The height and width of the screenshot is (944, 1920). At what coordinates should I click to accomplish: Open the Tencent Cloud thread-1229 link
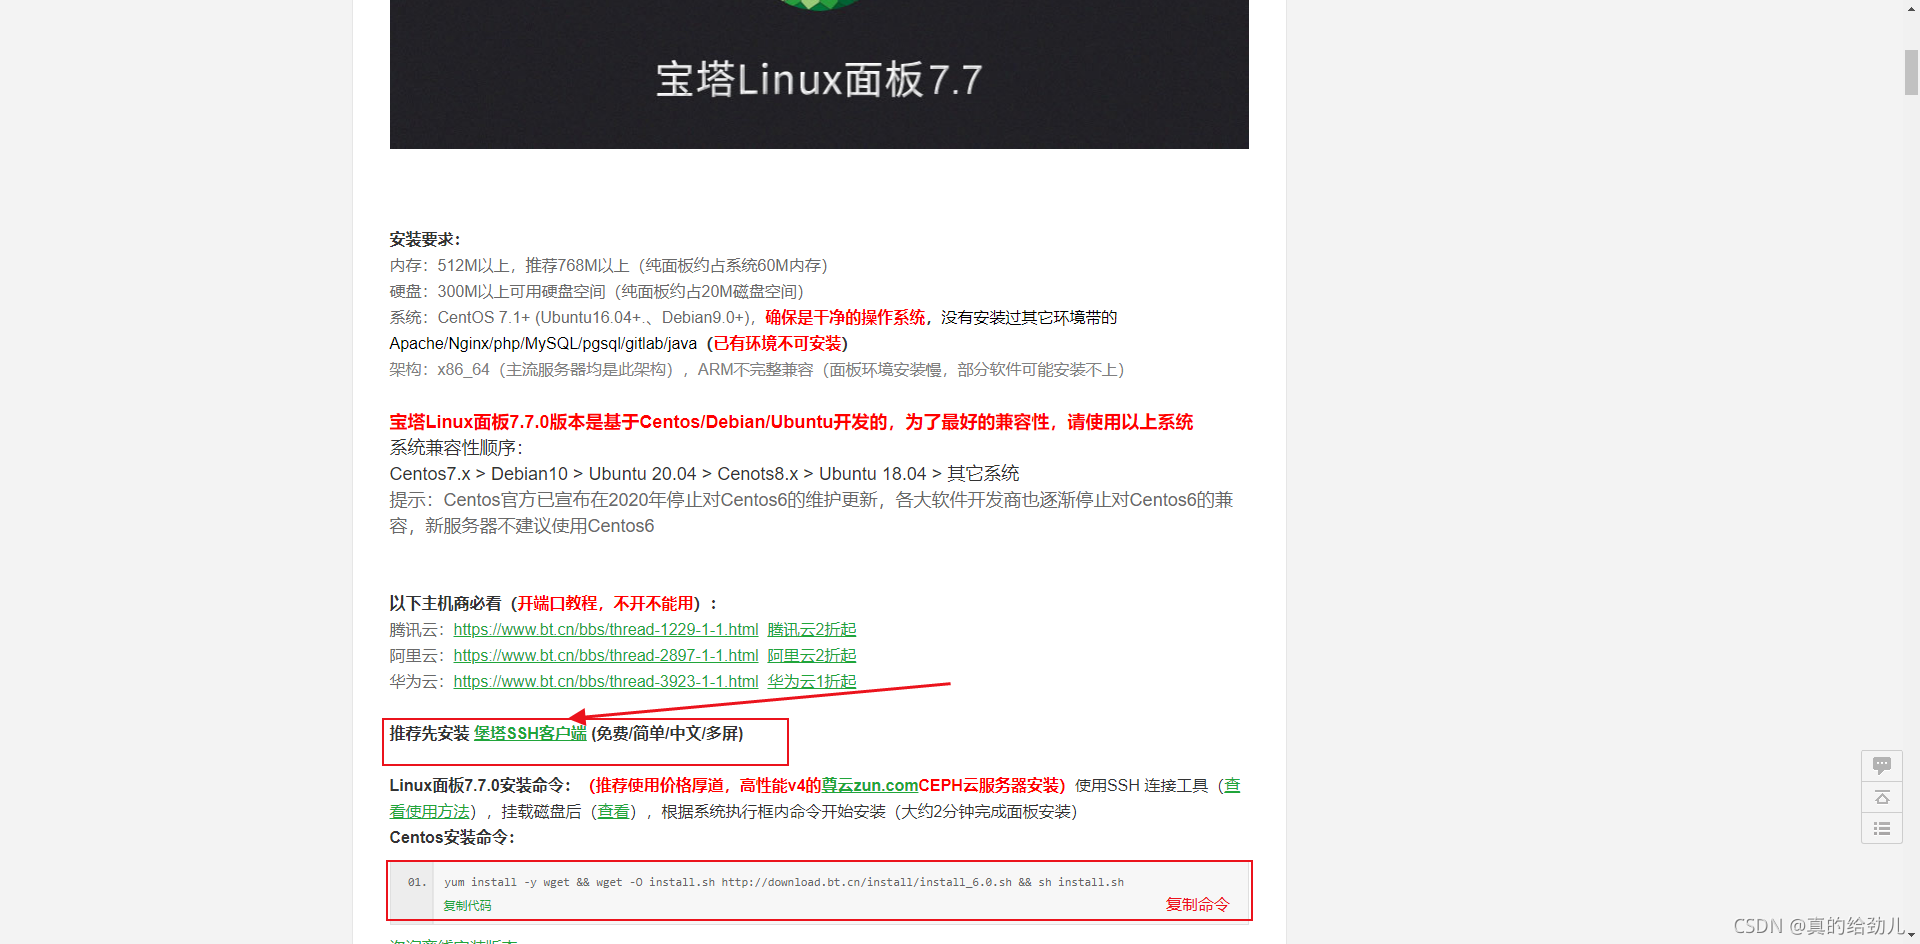pos(606,630)
